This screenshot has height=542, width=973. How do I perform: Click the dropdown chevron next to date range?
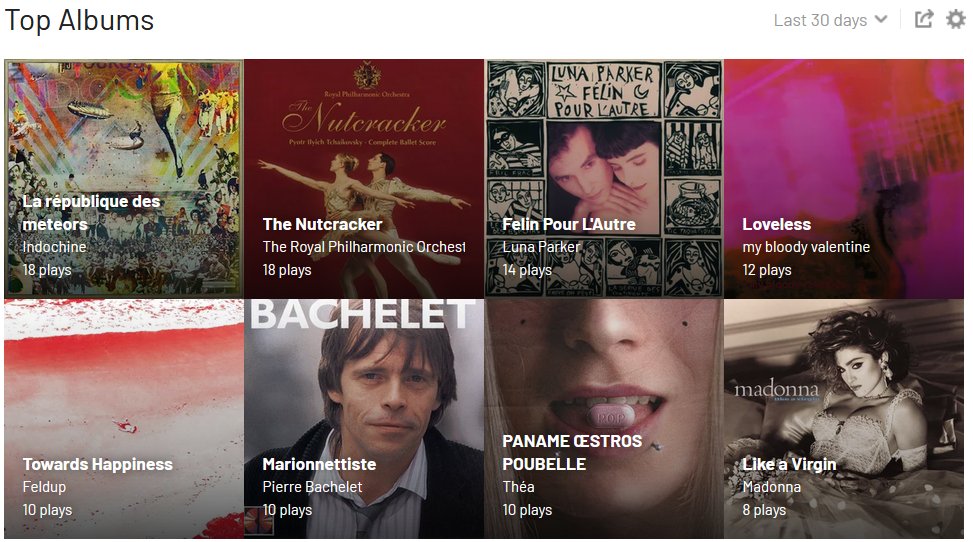pos(881,20)
